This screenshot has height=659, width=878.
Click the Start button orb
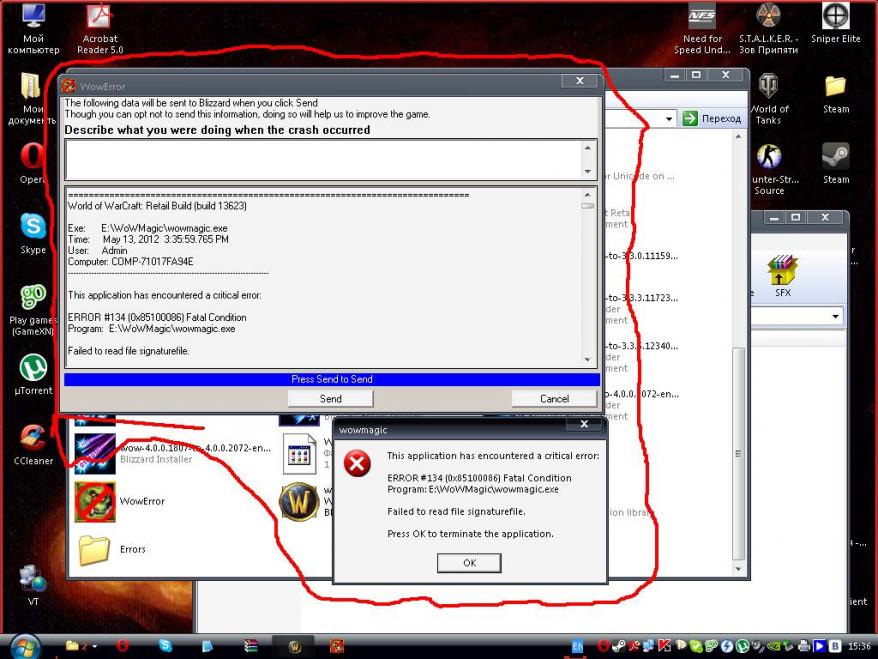pyautogui.click(x=25, y=647)
